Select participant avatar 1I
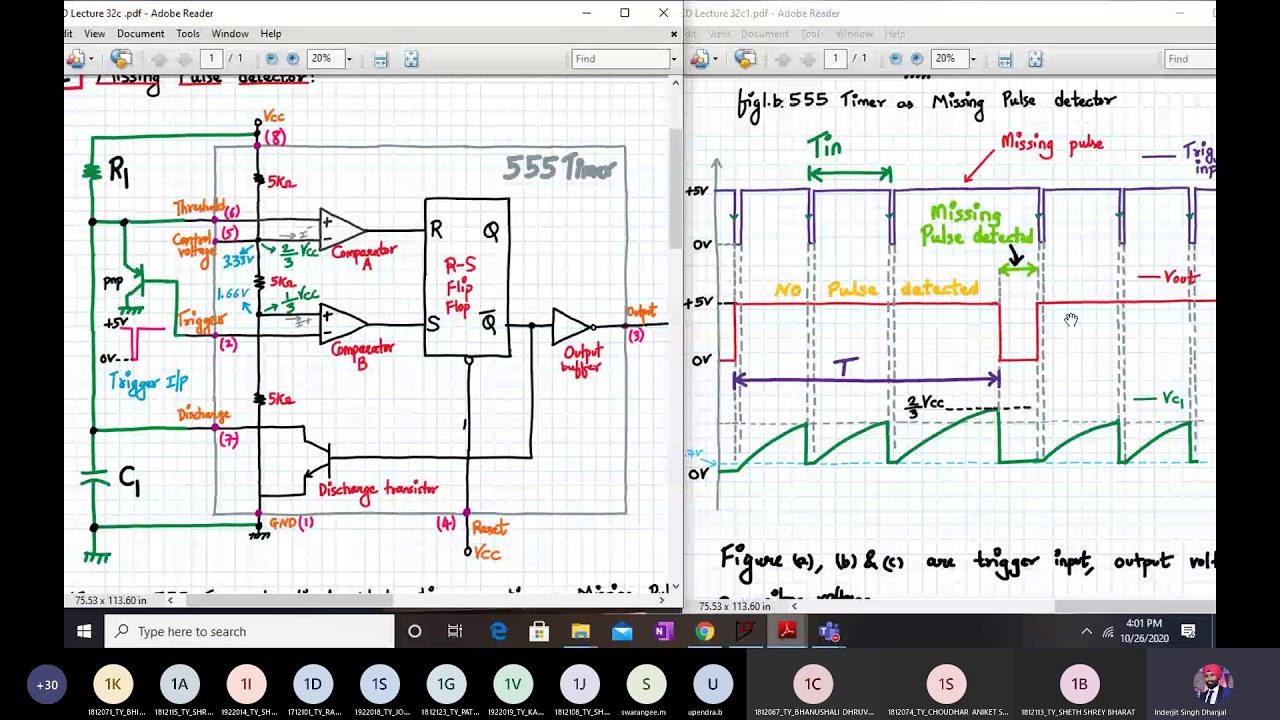This screenshot has height=720, width=1280. coord(246,685)
